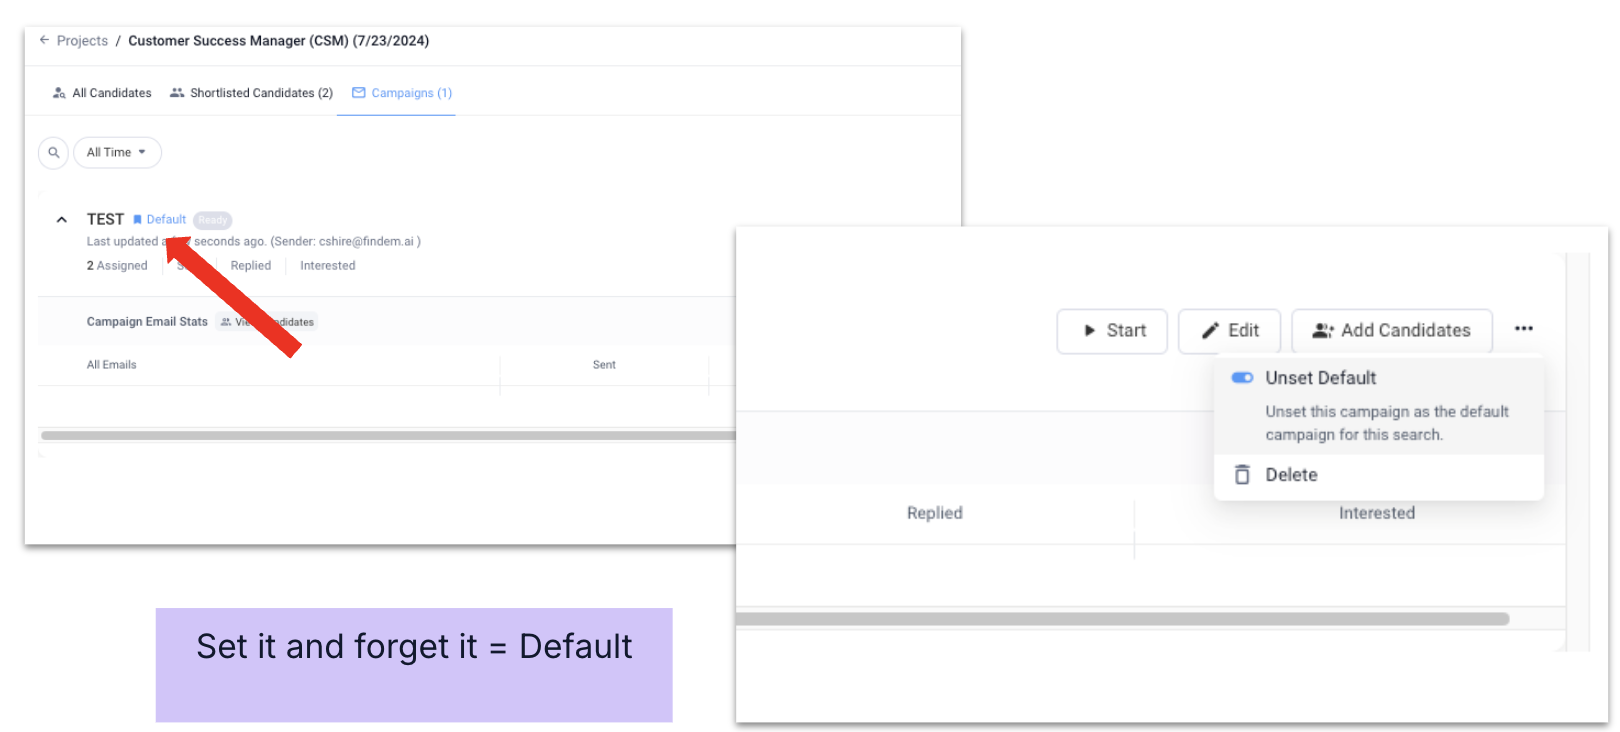Click the play icon on Start button
Screen dimensions: 1620x732
click(1090, 331)
